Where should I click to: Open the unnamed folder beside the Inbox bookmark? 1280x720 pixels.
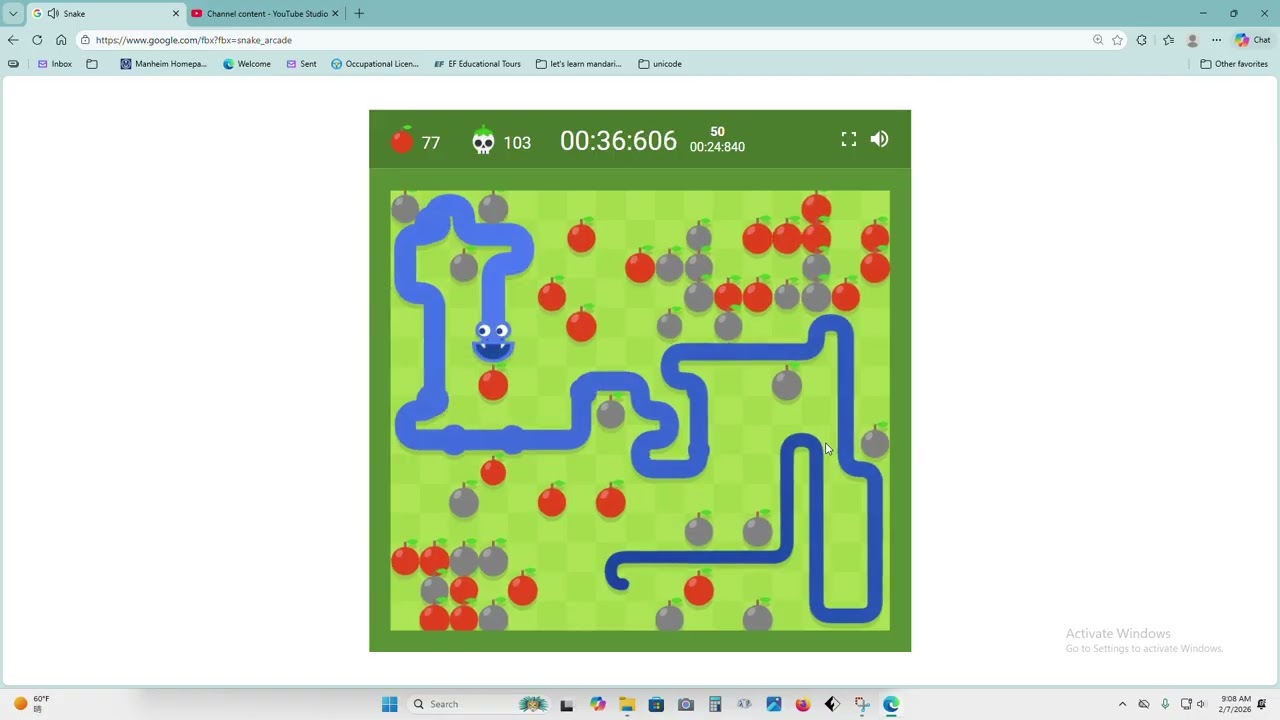point(92,64)
